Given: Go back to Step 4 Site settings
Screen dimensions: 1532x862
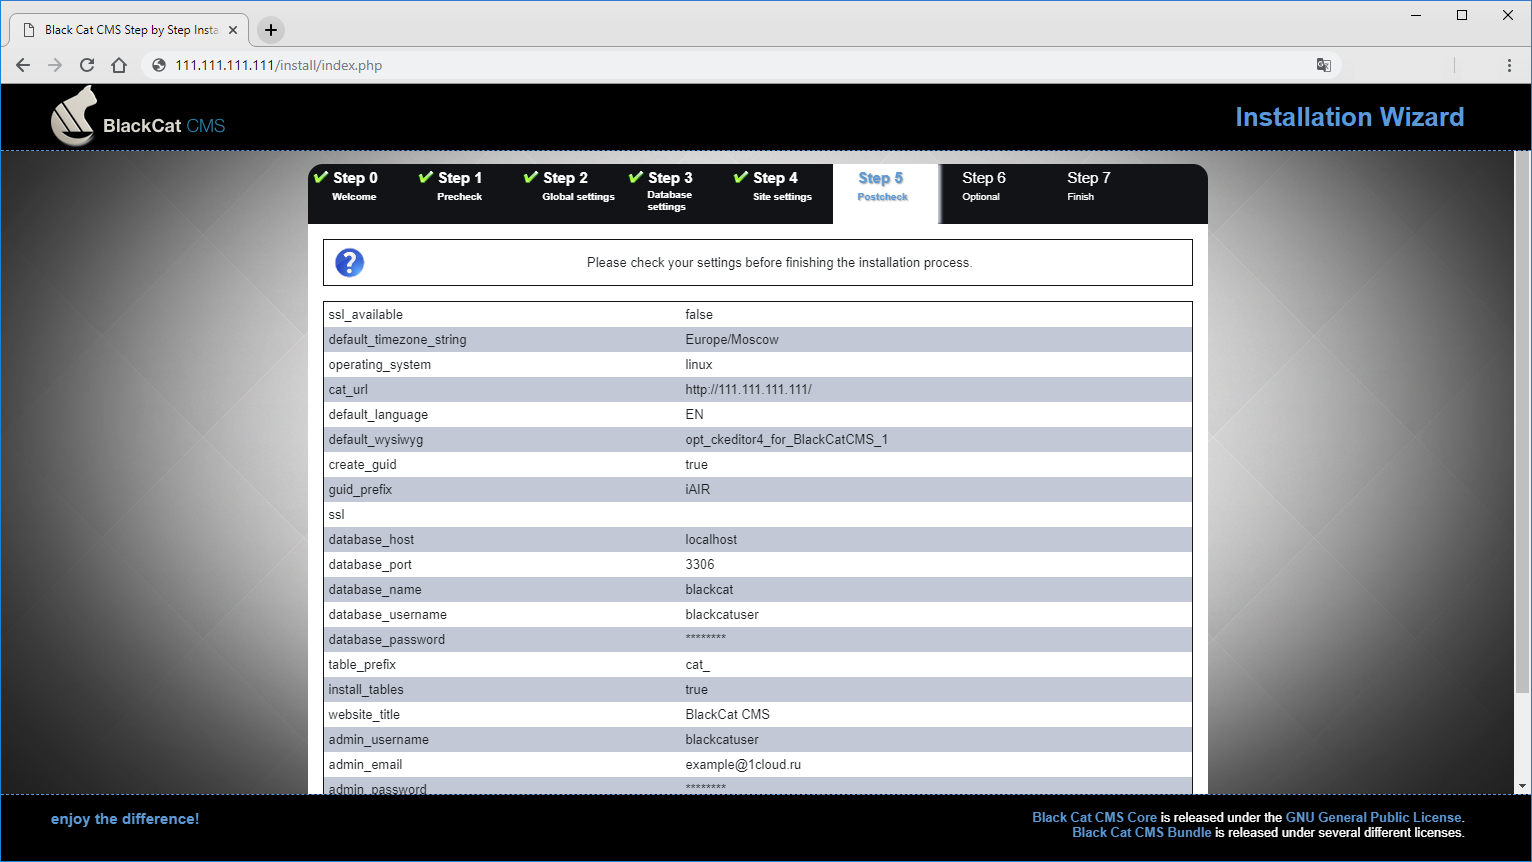Looking at the screenshot, I should tap(777, 187).
